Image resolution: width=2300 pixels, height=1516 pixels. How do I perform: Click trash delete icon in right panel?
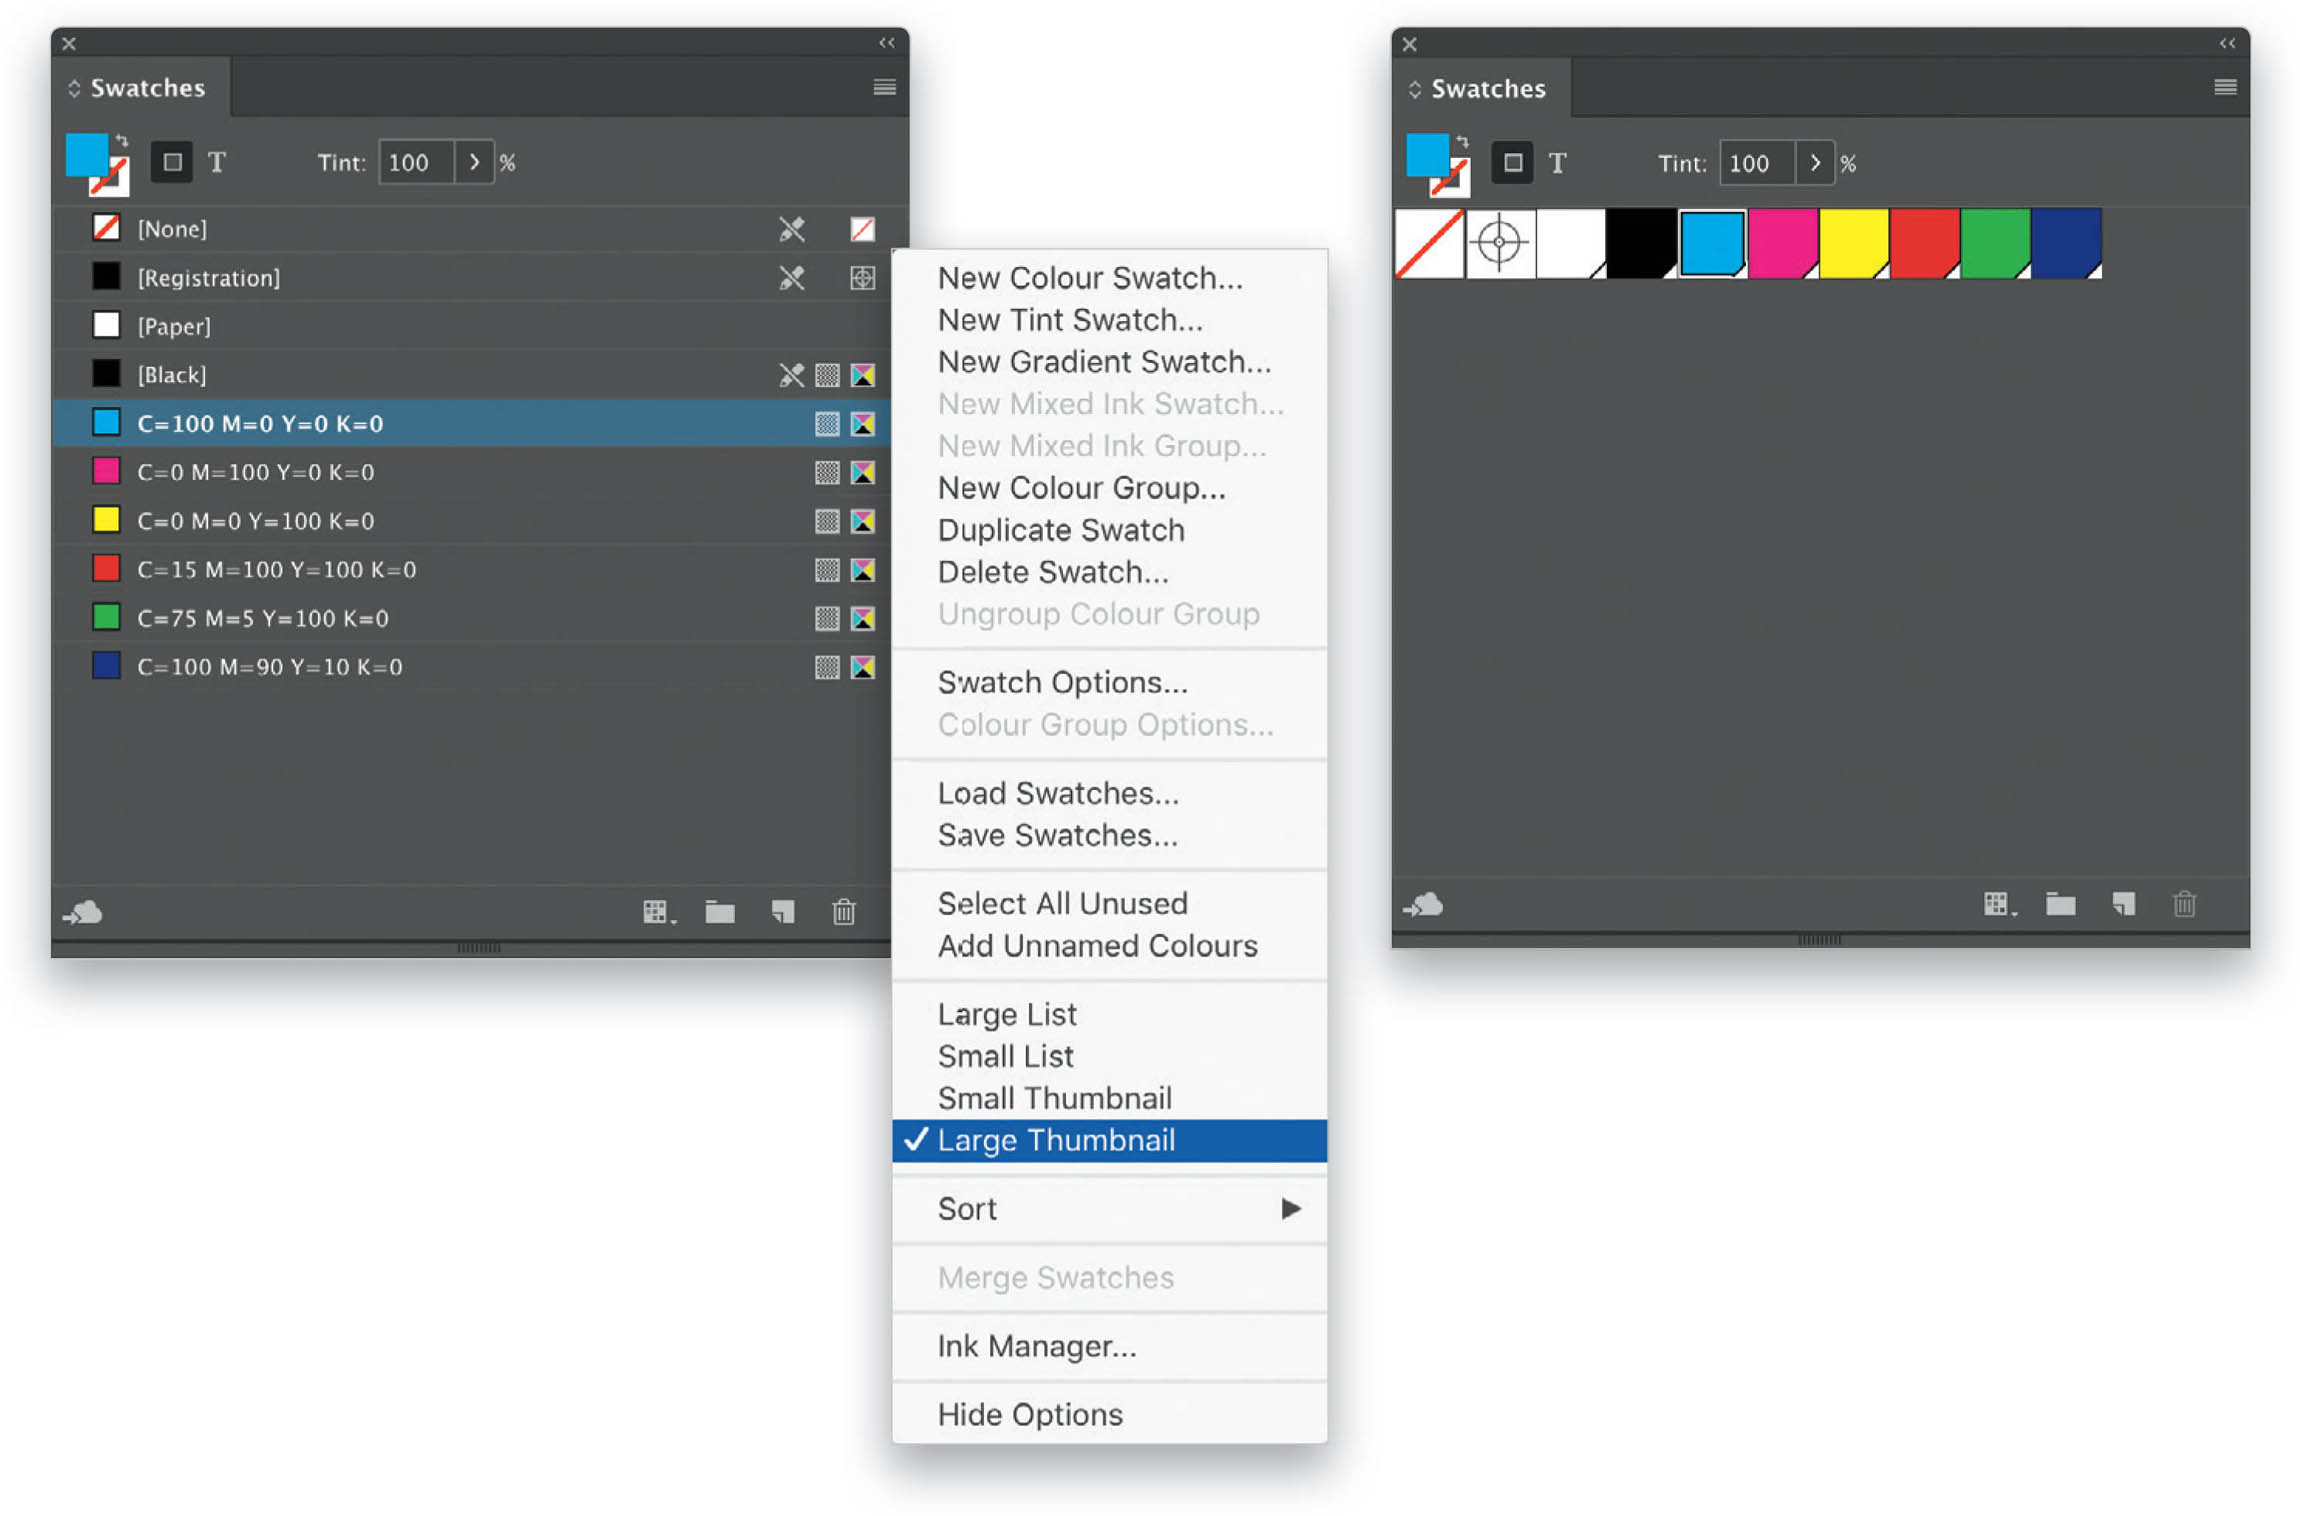click(x=2184, y=905)
